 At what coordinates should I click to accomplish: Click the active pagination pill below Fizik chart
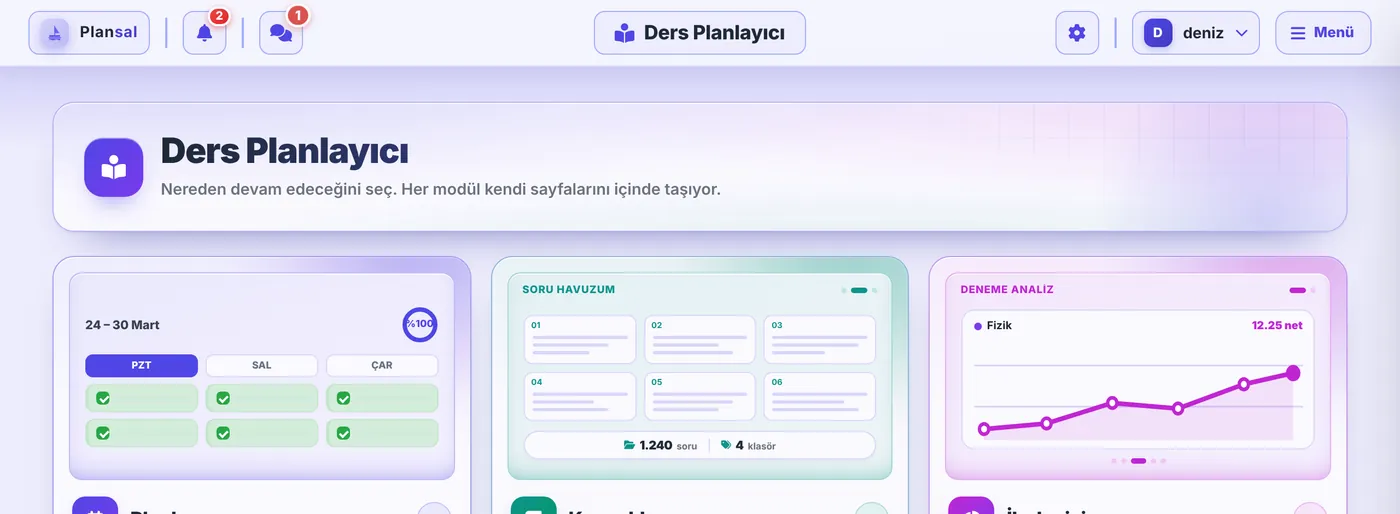[1138, 461]
